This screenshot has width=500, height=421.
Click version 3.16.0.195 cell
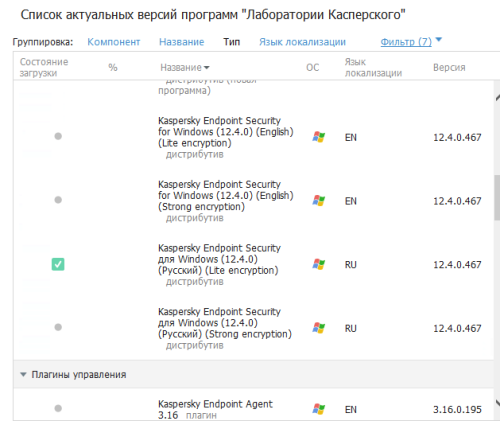tap(457, 409)
